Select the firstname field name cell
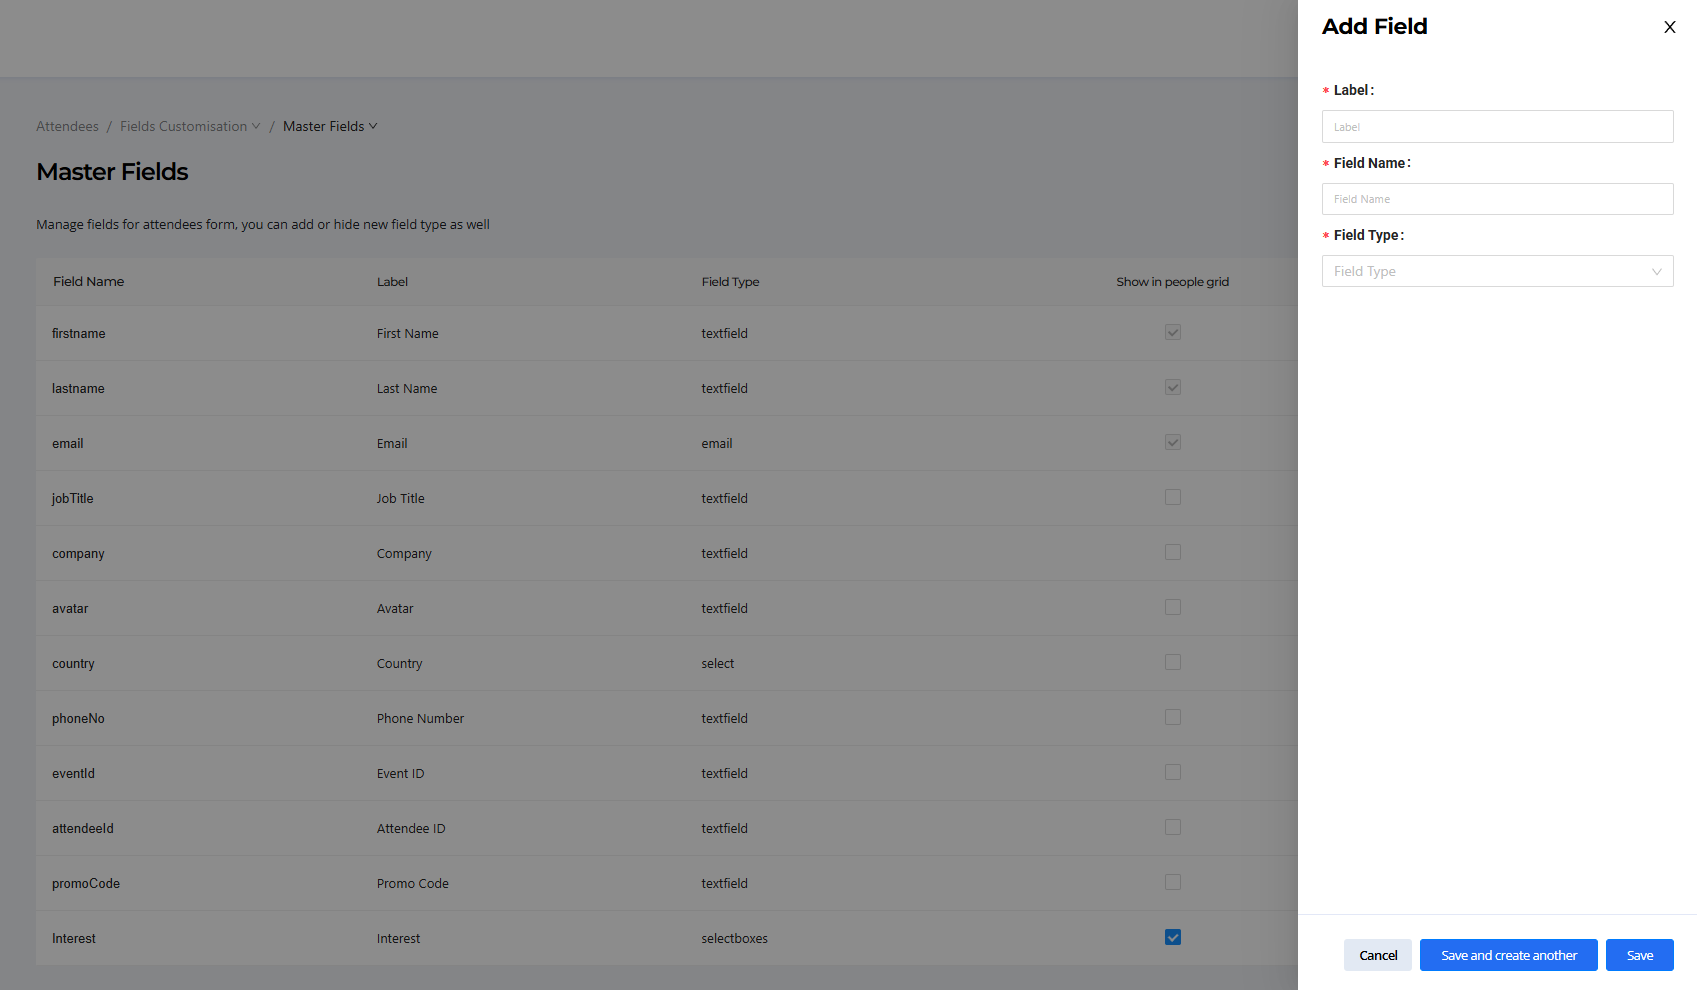This screenshot has height=990, width=1697. pyautogui.click(x=78, y=334)
